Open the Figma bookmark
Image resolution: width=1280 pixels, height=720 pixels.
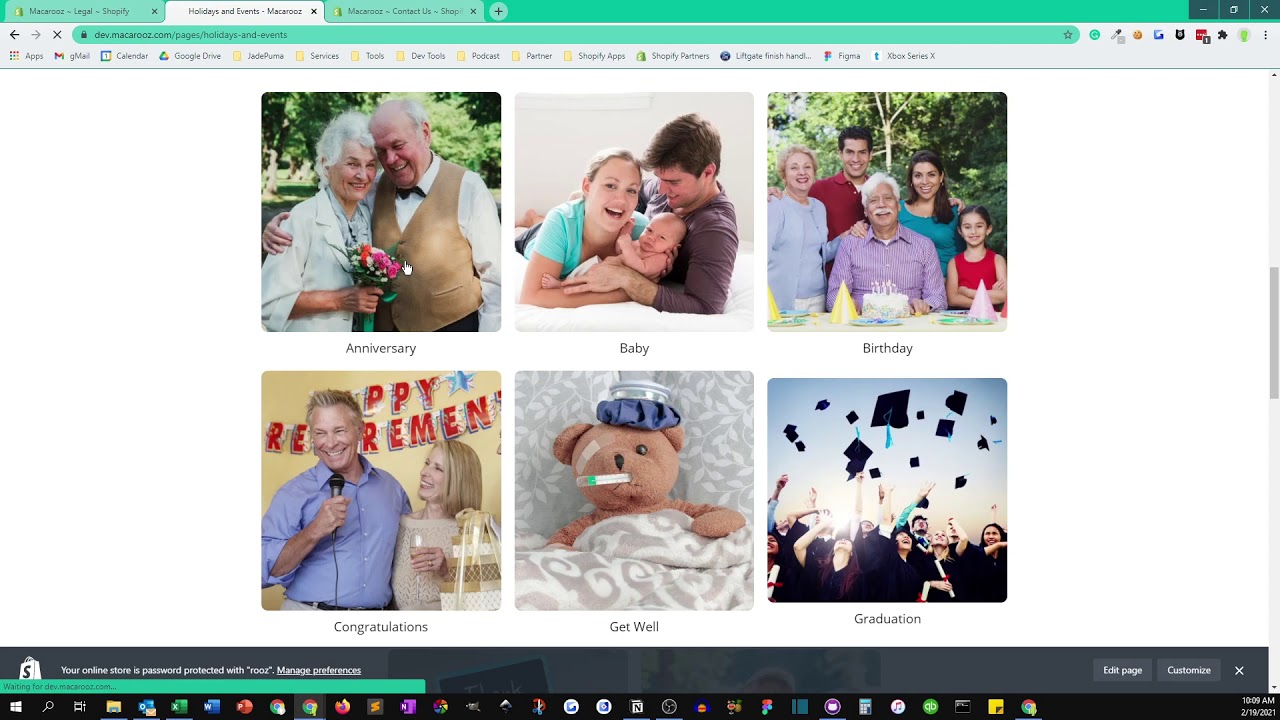(841, 56)
